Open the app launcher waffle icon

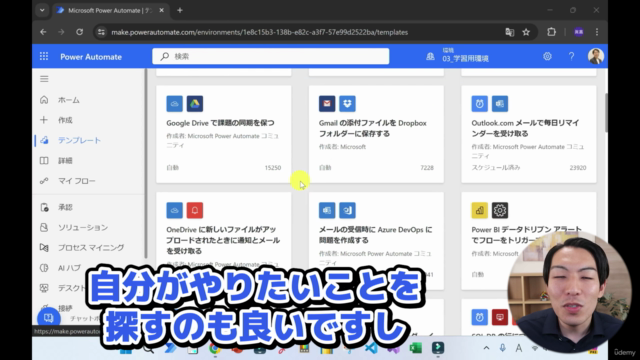[x=44, y=56]
